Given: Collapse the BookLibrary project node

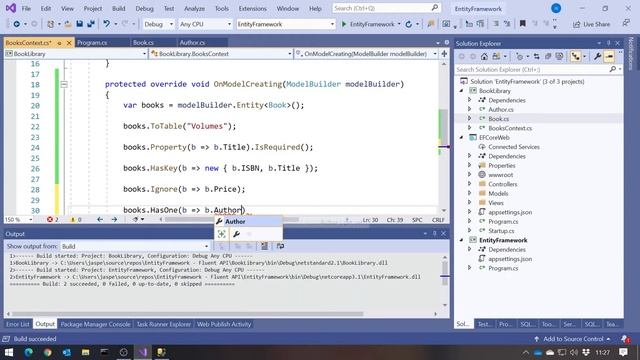Looking at the screenshot, I should click(x=462, y=91).
